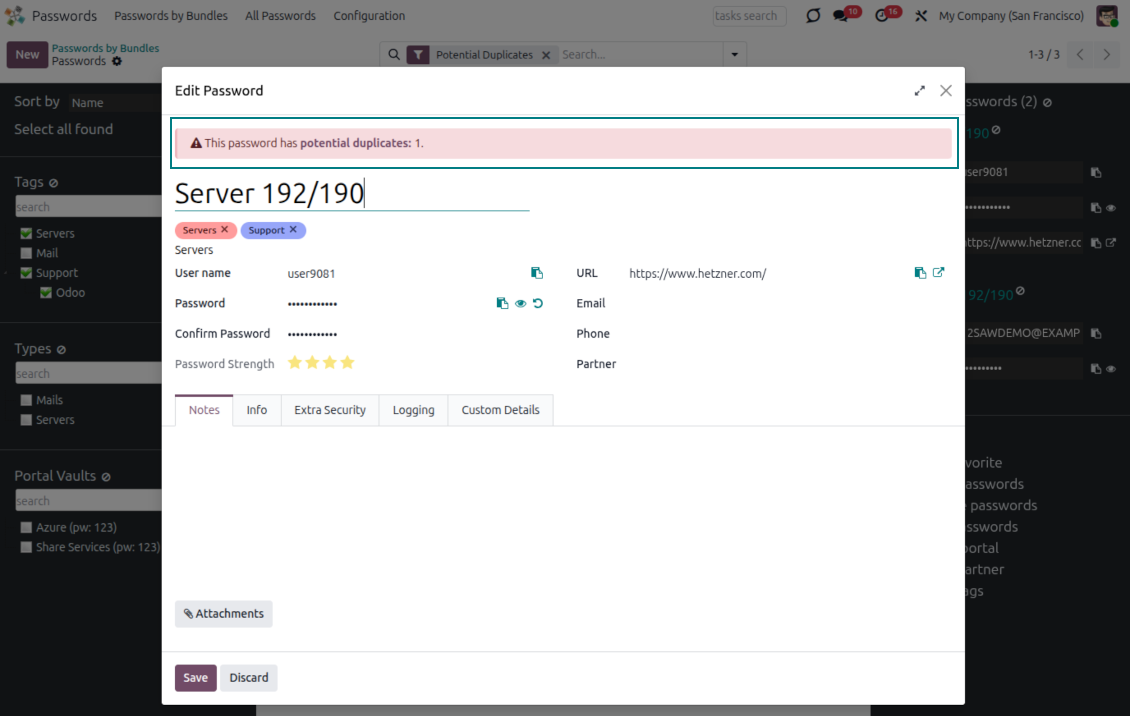Open the Hetzner URL external link
The image size is (1130, 716).
[x=938, y=273]
